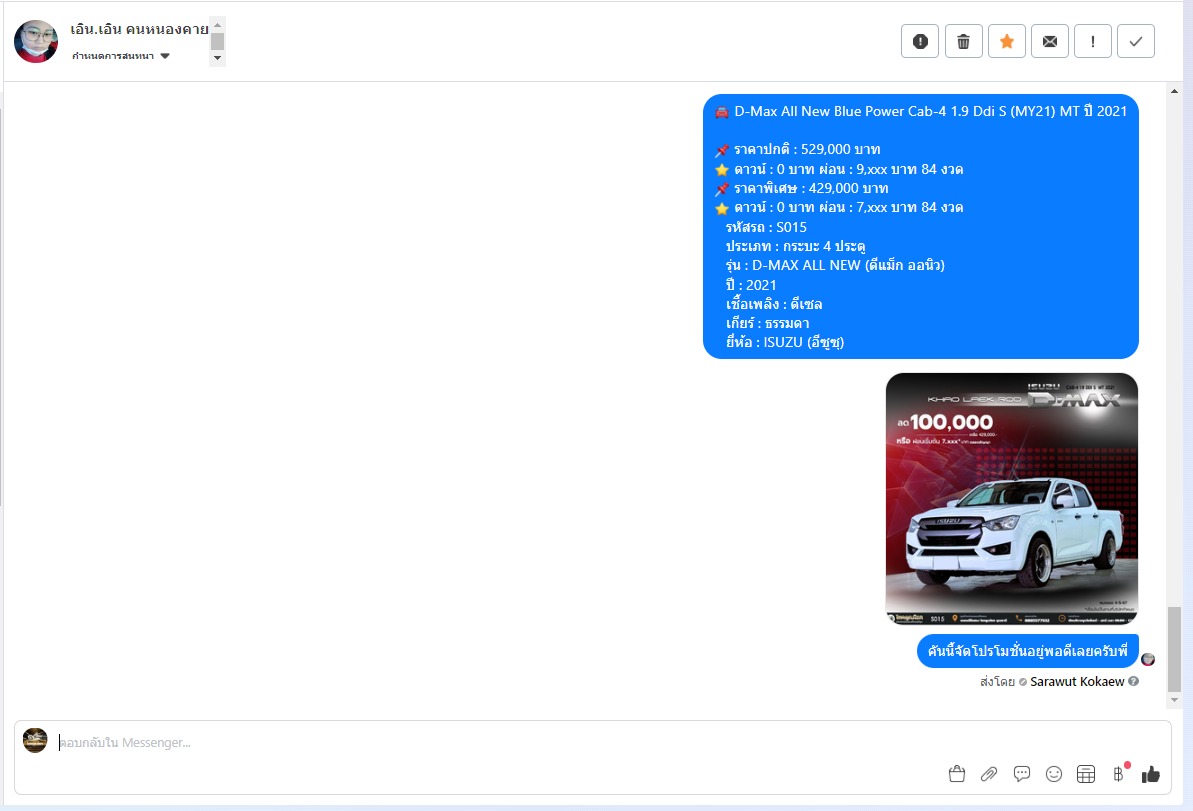
Task: Click seen-by avatar next to last message
Action: (x=1148, y=660)
